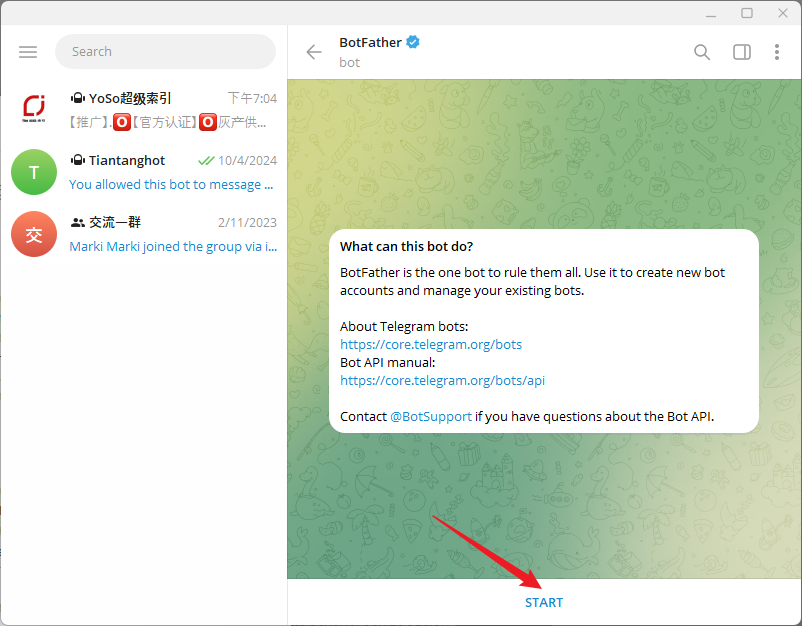Open the core.telegram.org/bots/api link
The width and height of the screenshot is (802, 626).
(442, 381)
